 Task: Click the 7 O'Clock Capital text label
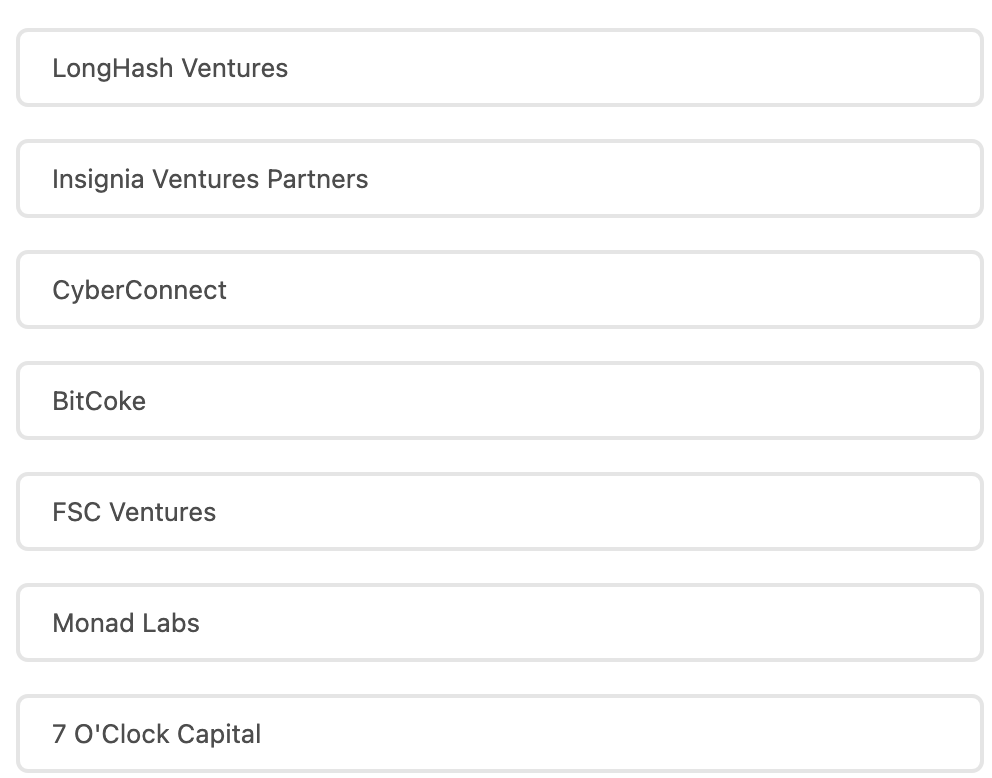point(156,734)
